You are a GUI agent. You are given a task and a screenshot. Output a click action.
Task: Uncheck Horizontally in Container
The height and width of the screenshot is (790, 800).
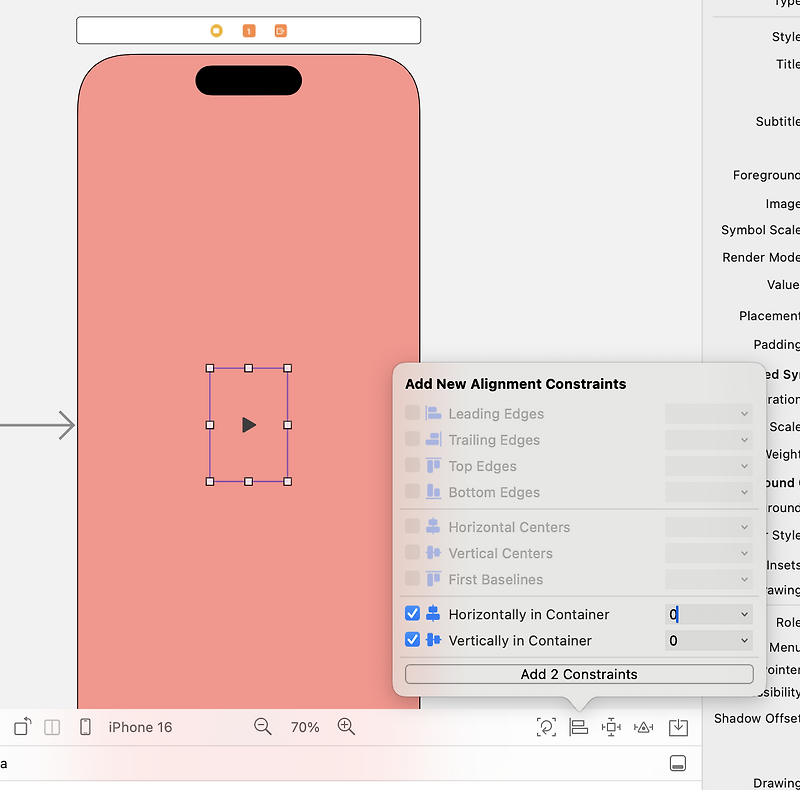[x=413, y=614]
